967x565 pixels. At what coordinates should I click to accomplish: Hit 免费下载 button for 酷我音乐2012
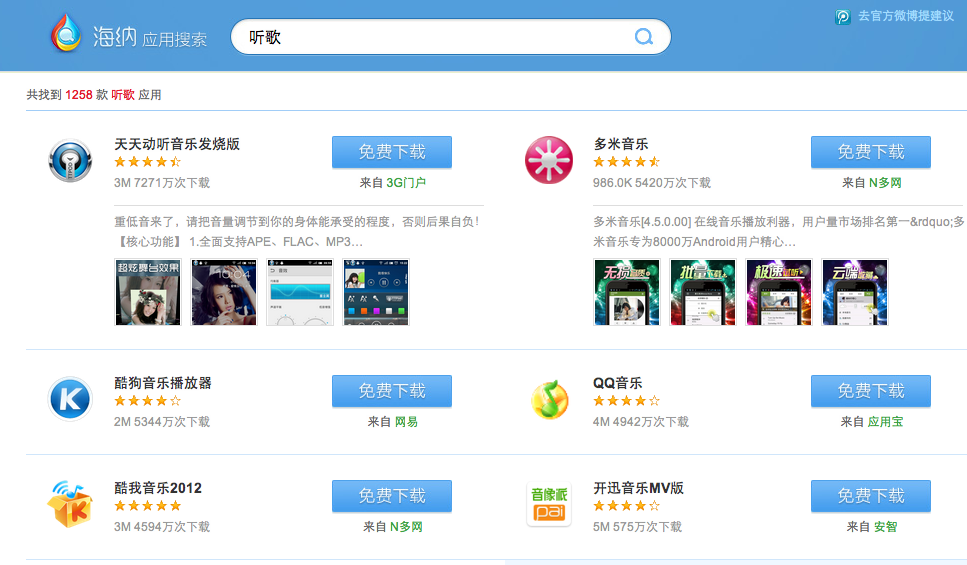click(x=391, y=496)
